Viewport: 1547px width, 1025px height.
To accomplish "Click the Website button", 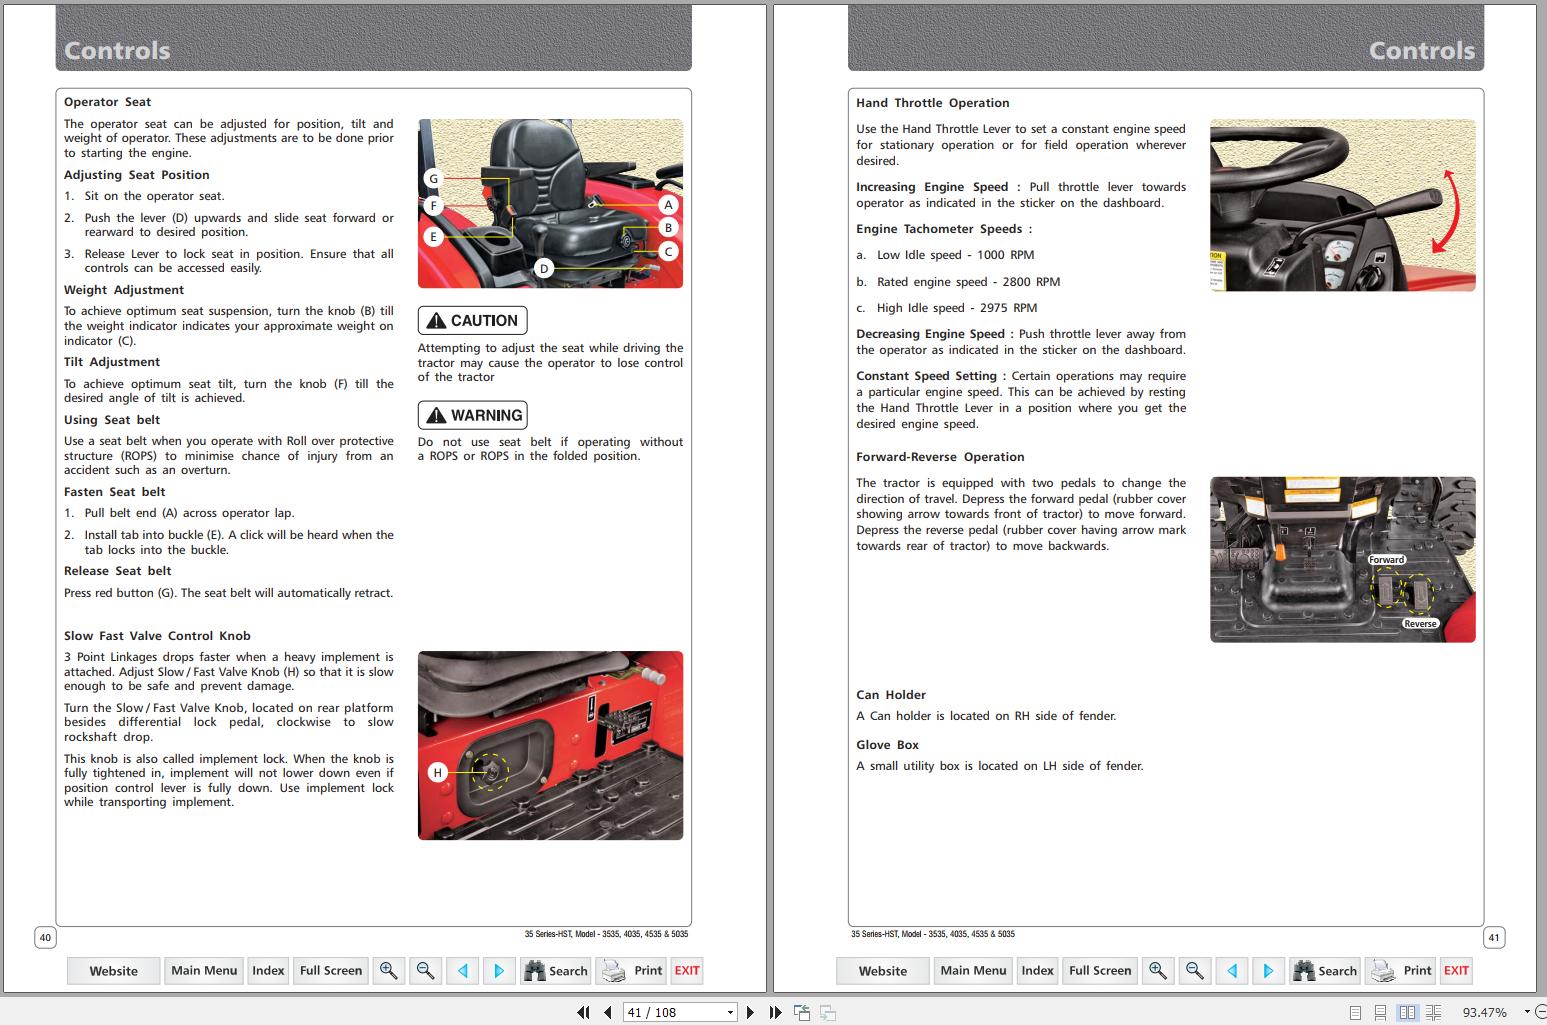I will (113, 970).
